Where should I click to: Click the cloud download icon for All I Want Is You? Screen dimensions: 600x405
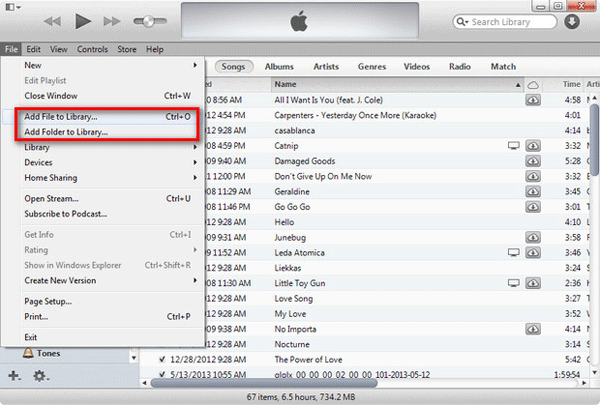(x=533, y=100)
